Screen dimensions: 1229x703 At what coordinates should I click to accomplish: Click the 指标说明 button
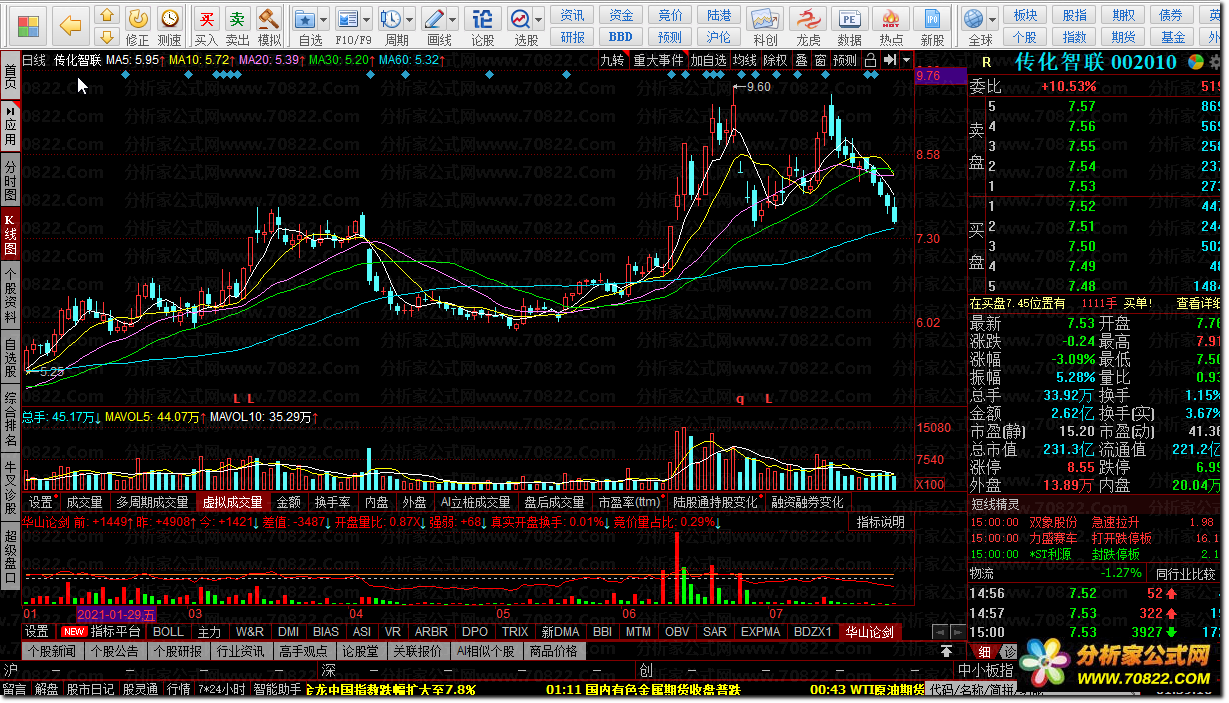tap(880, 522)
